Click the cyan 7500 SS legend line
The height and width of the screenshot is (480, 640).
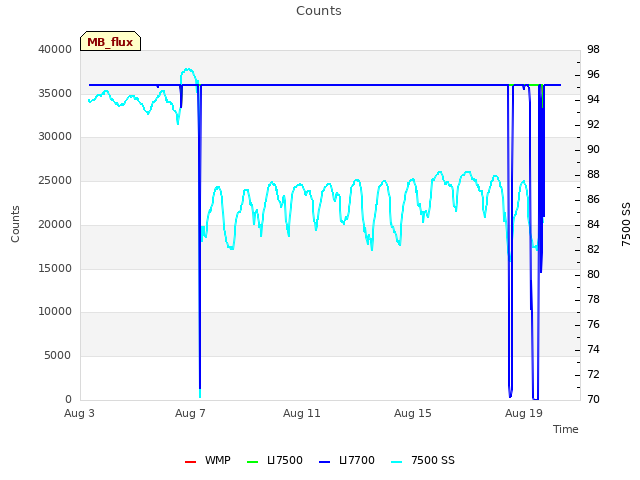click(x=396, y=462)
